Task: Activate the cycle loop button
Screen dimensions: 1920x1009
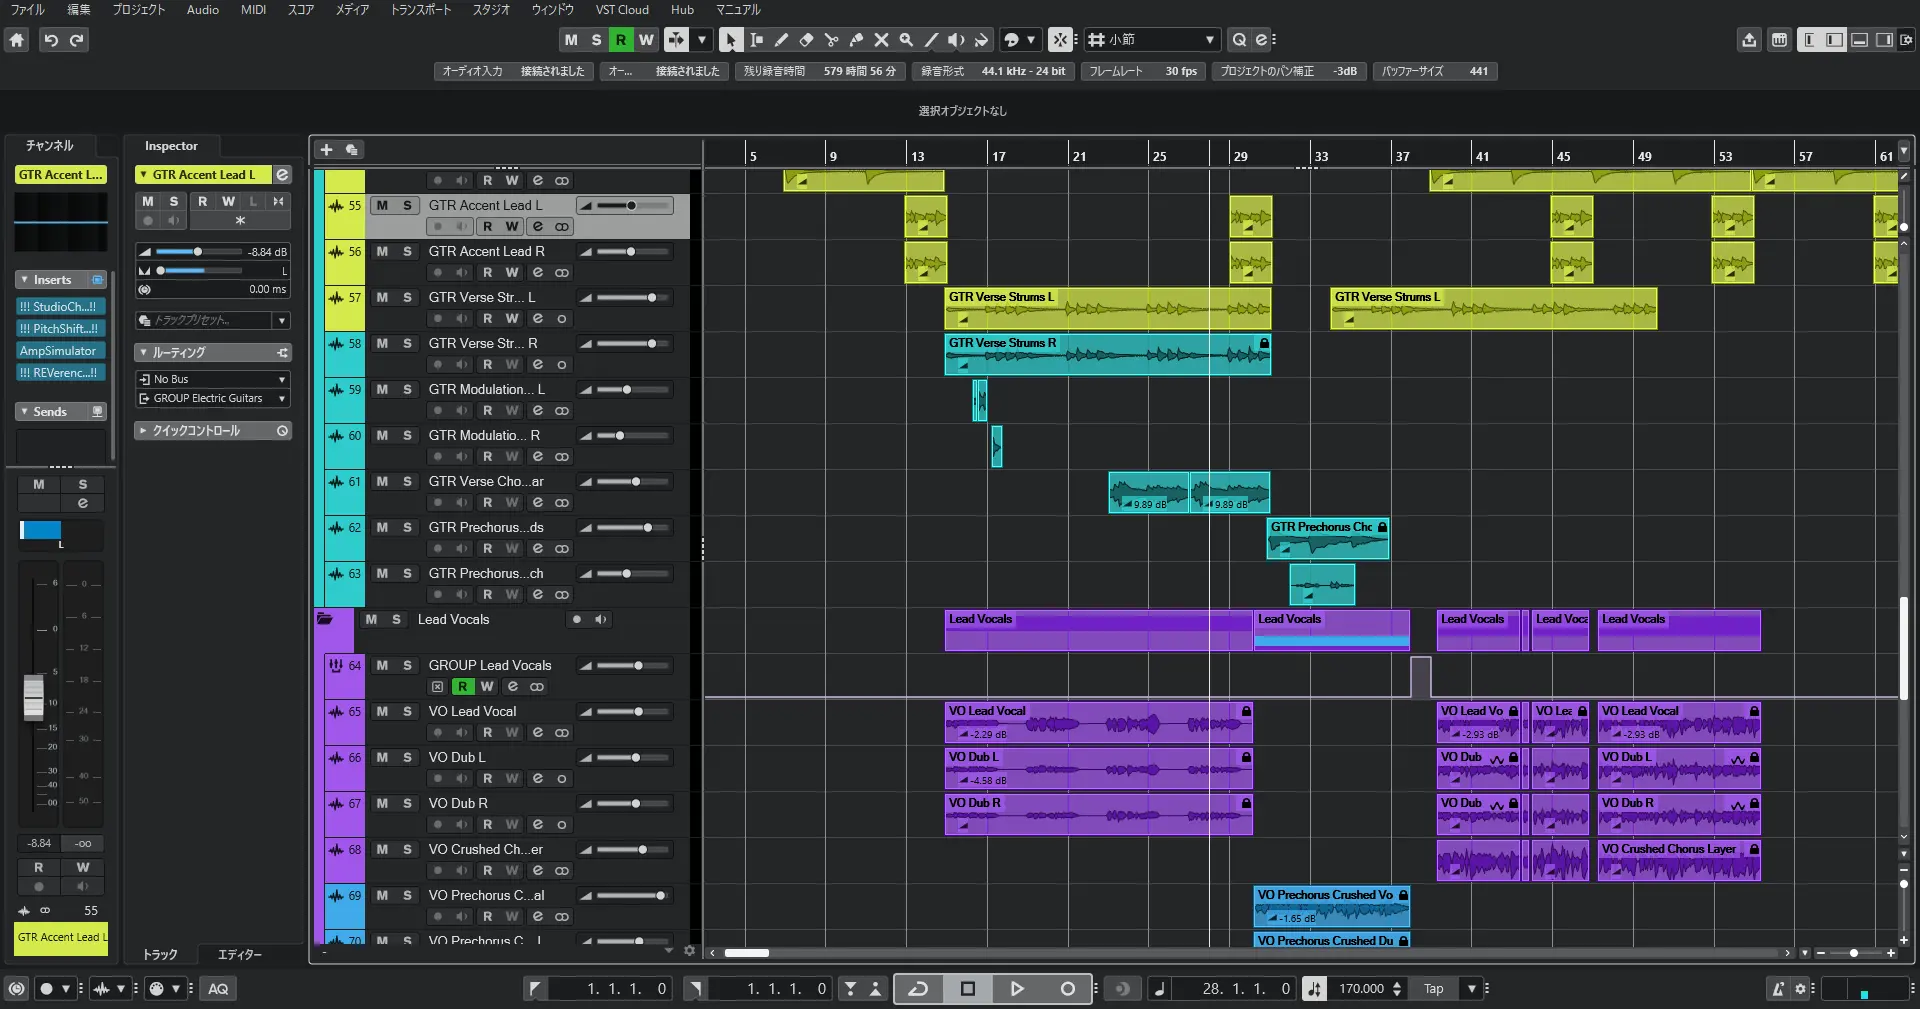Action: pyautogui.click(x=918, y=989)
